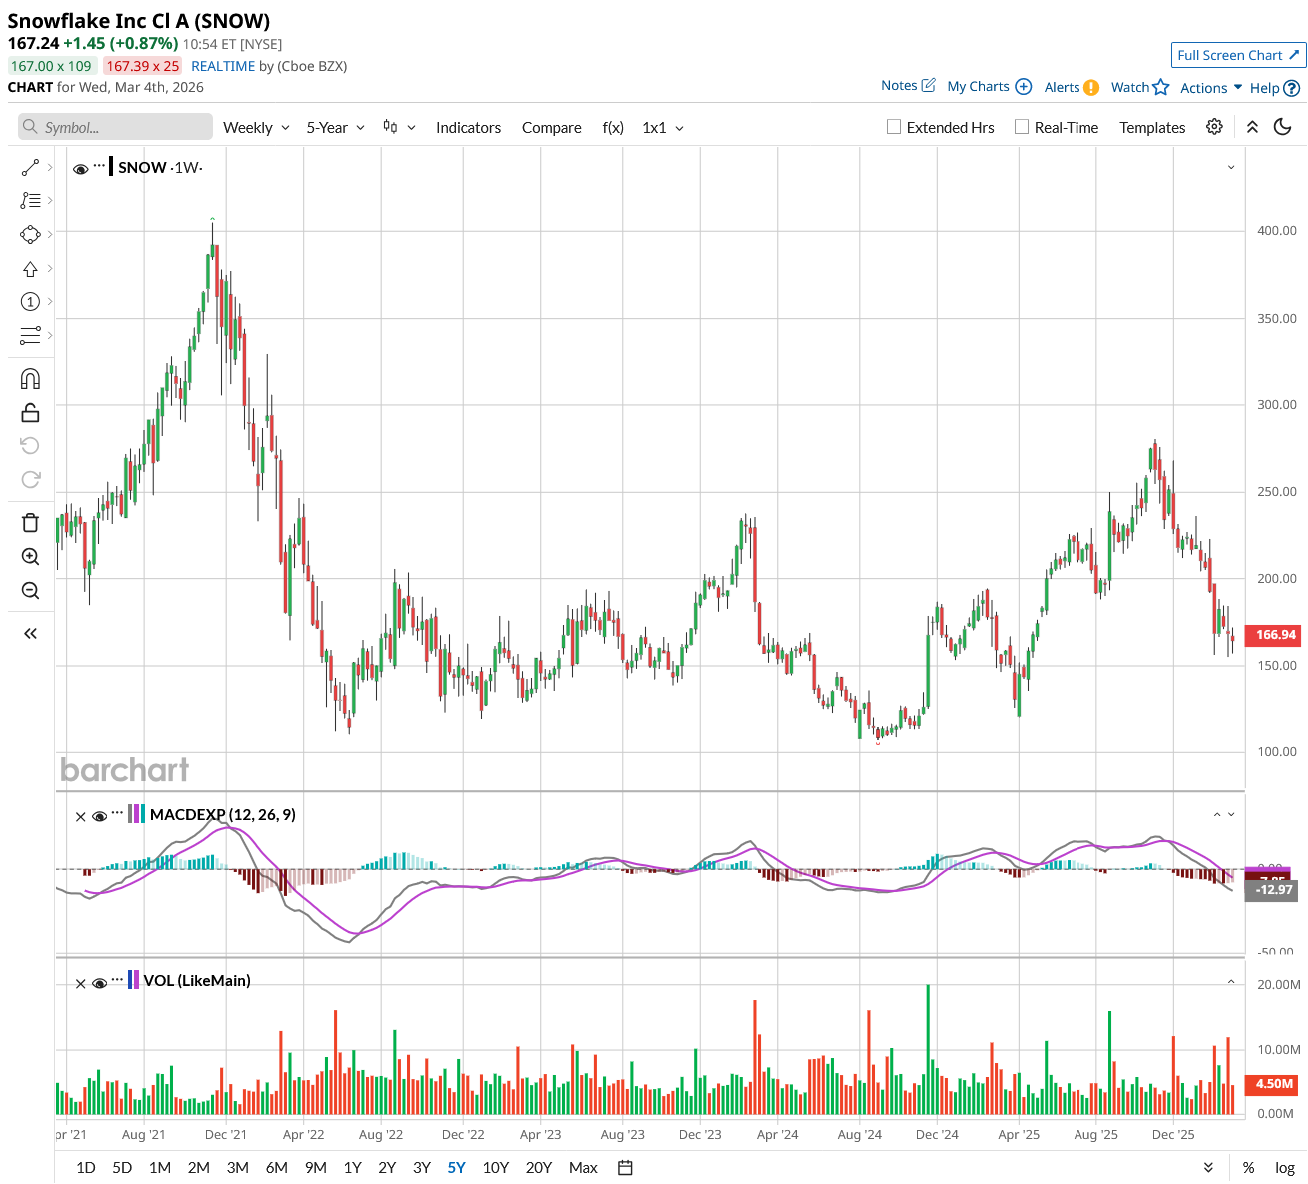
Task: Open the f(x) expressions menu
Action: click(x=613, y=127)
